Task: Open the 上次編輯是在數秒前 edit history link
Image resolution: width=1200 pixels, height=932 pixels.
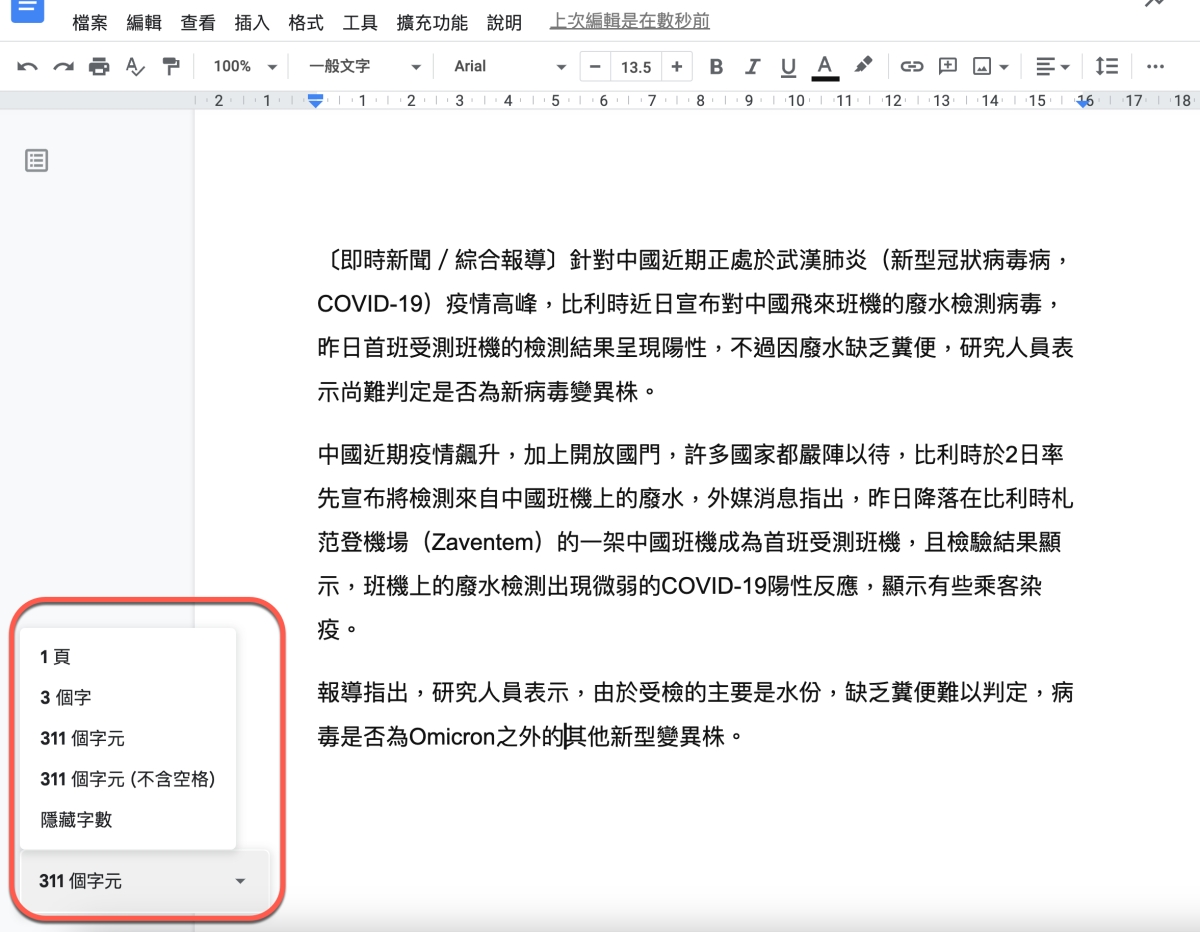Action: click(x=629, y=21)
